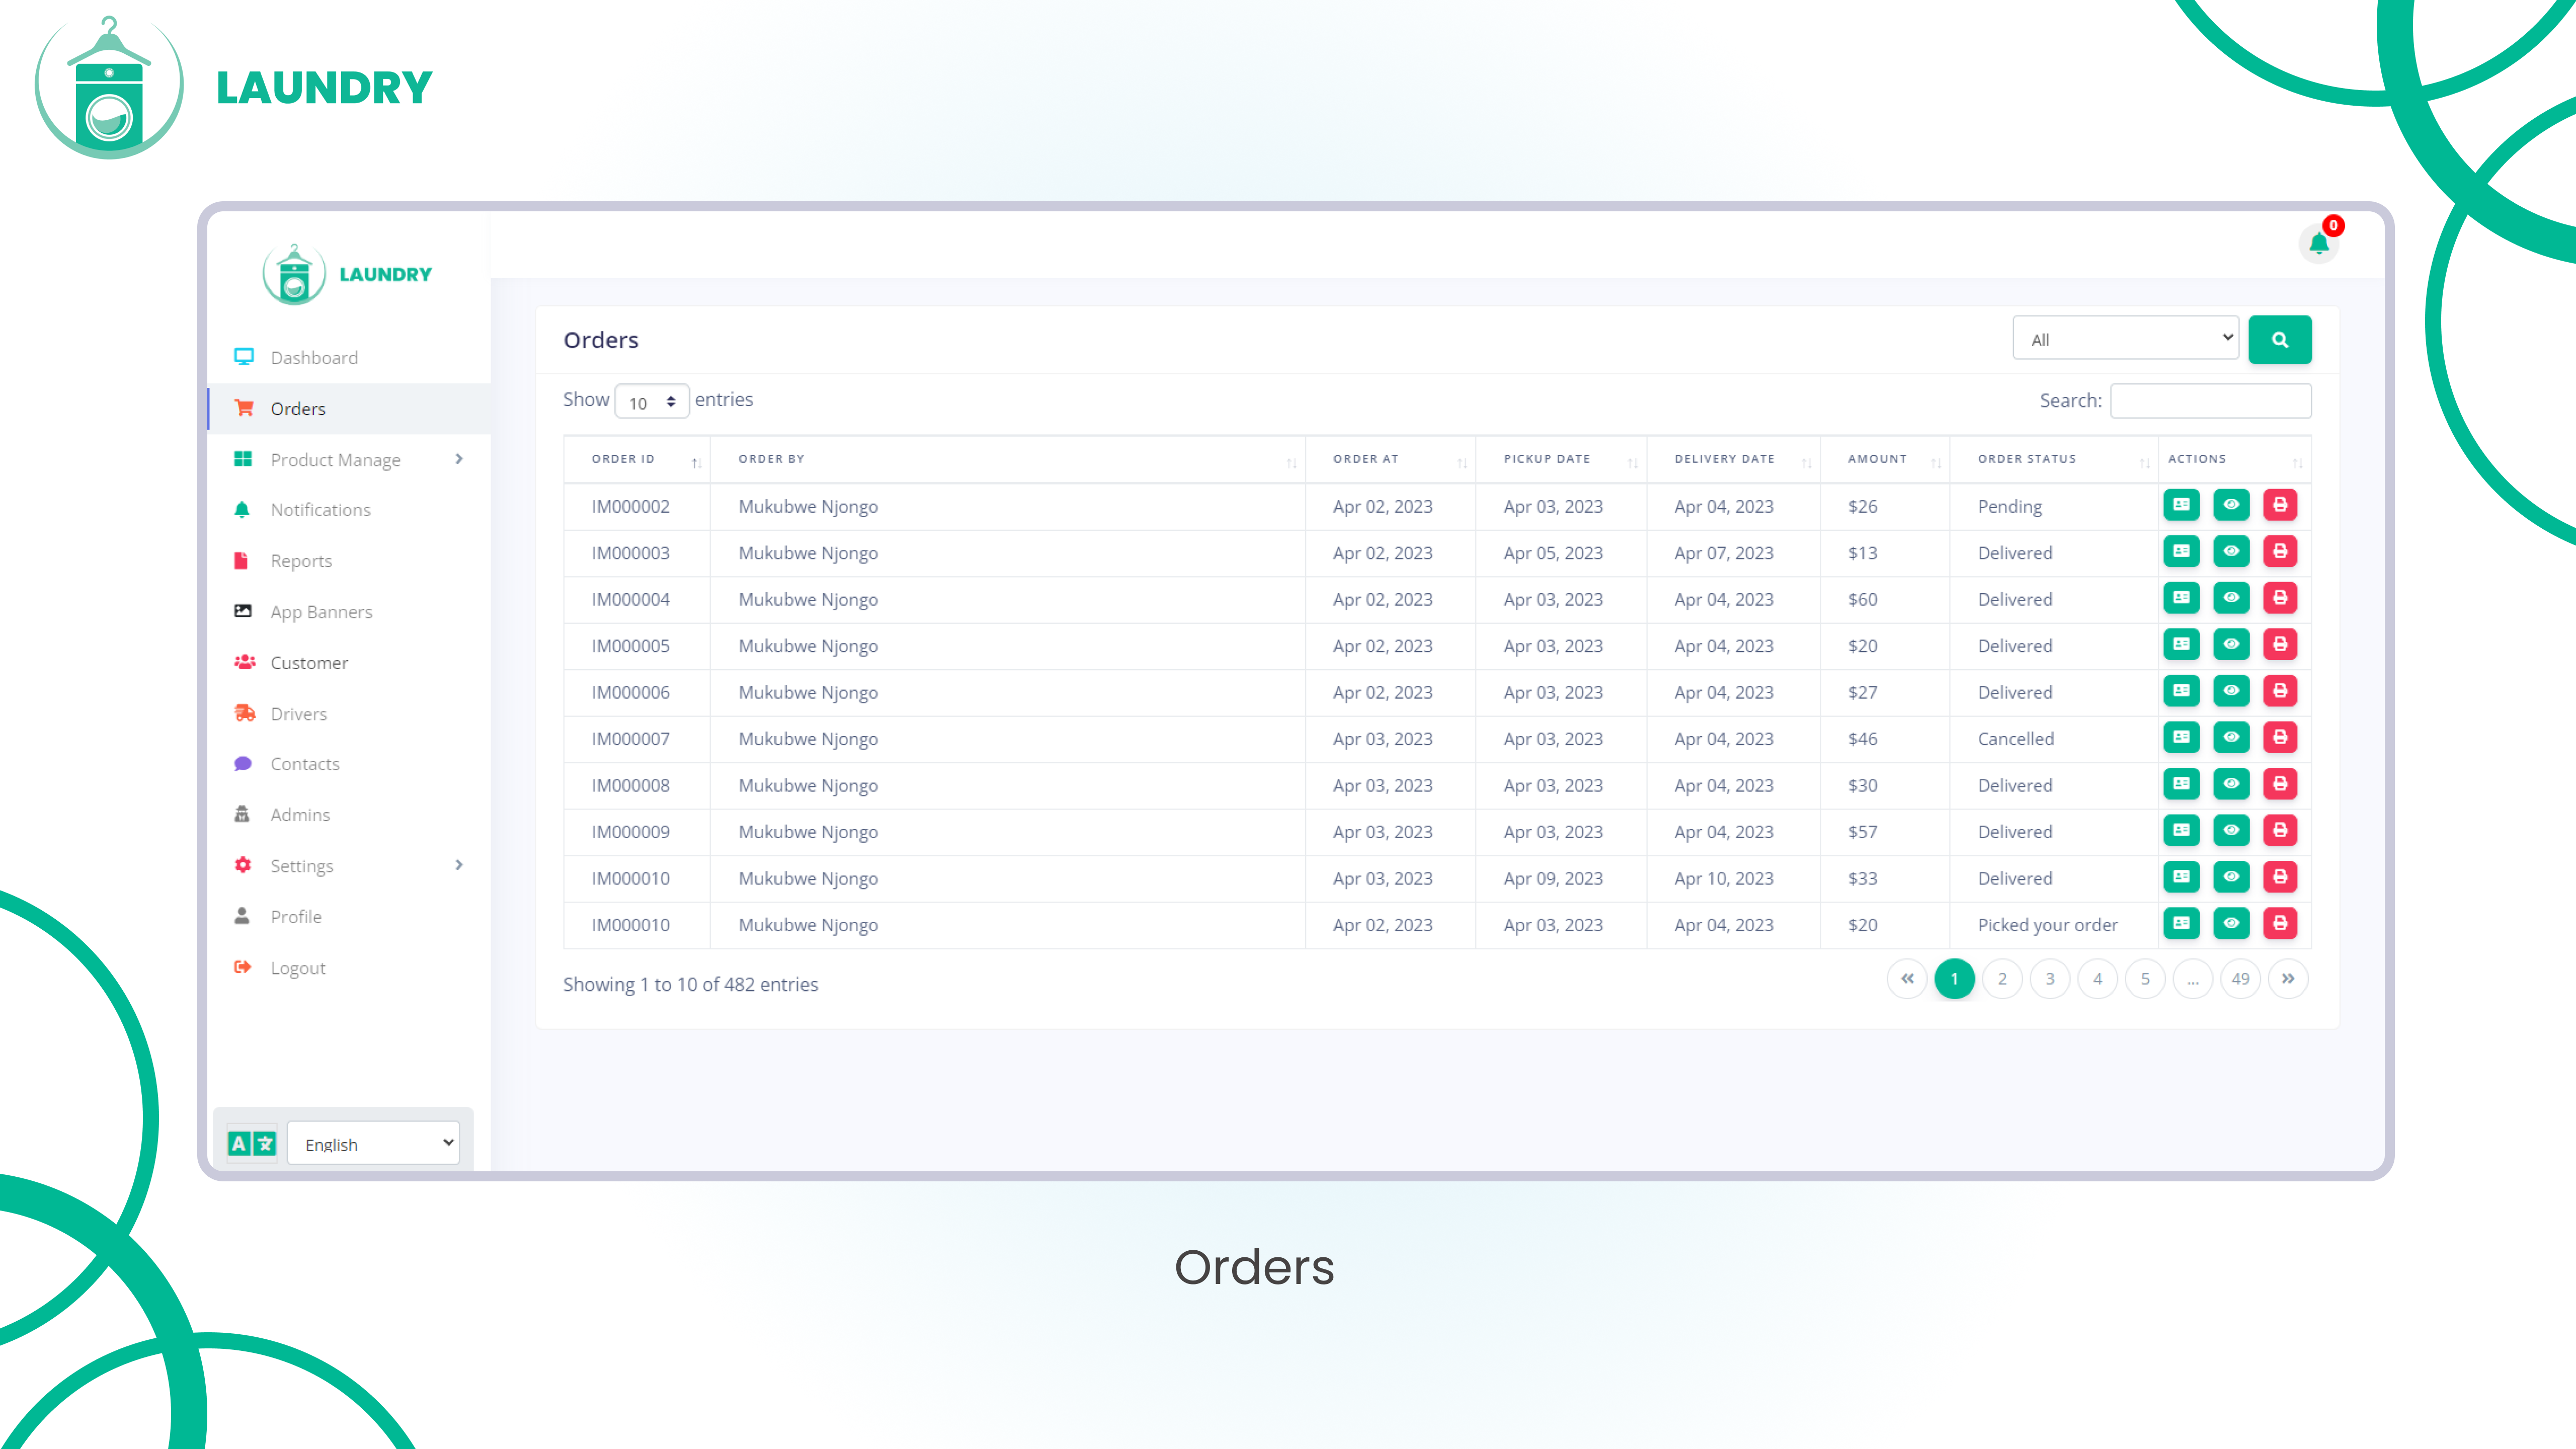Go to page 2 of orders
Image resolution: width=2576 pixels, height=1449 pixels.
(2001, 979)
